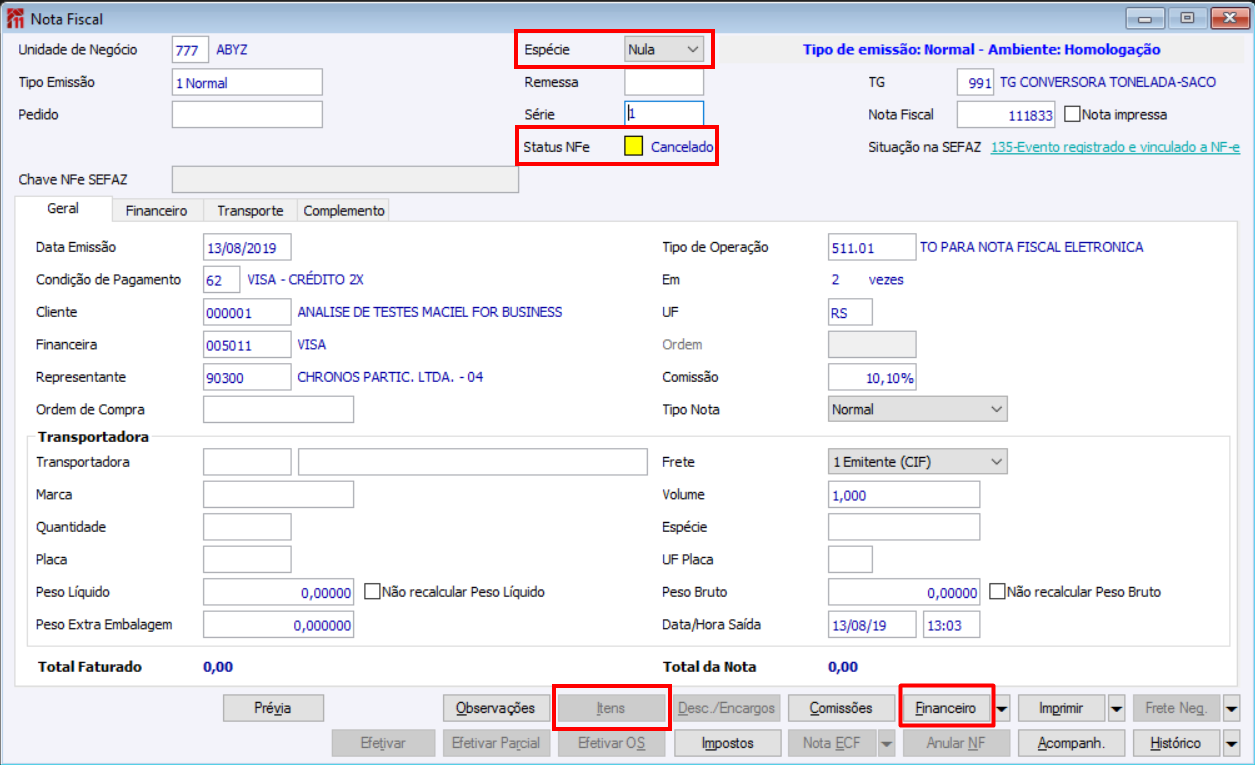Click the Tipo de Operação code field
Image resolution: width=1255 pixels, height=765 pixels.
click(x=872, y=247)
